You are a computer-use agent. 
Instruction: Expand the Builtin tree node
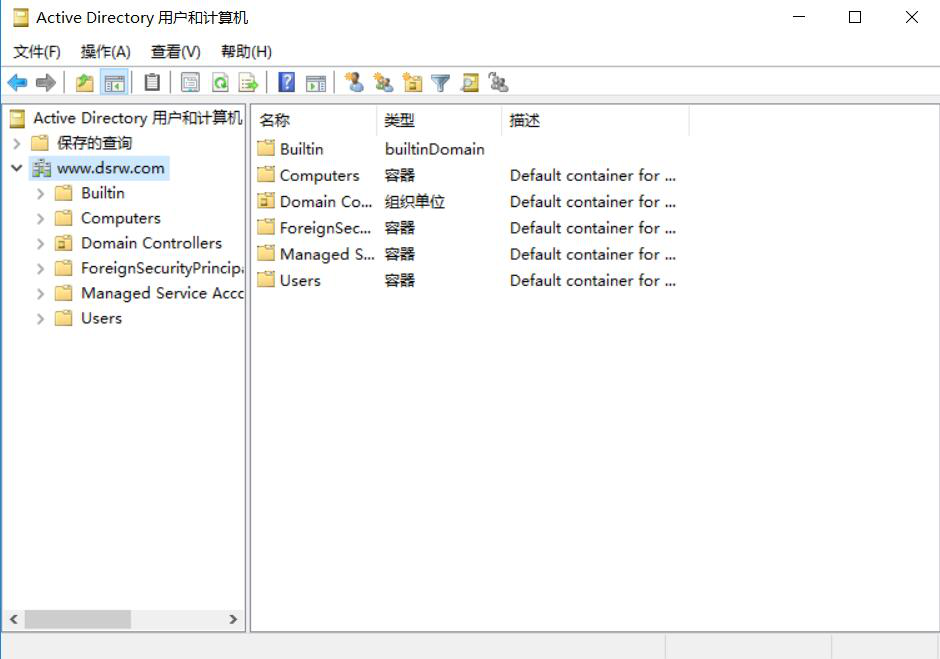click(40, 194)
